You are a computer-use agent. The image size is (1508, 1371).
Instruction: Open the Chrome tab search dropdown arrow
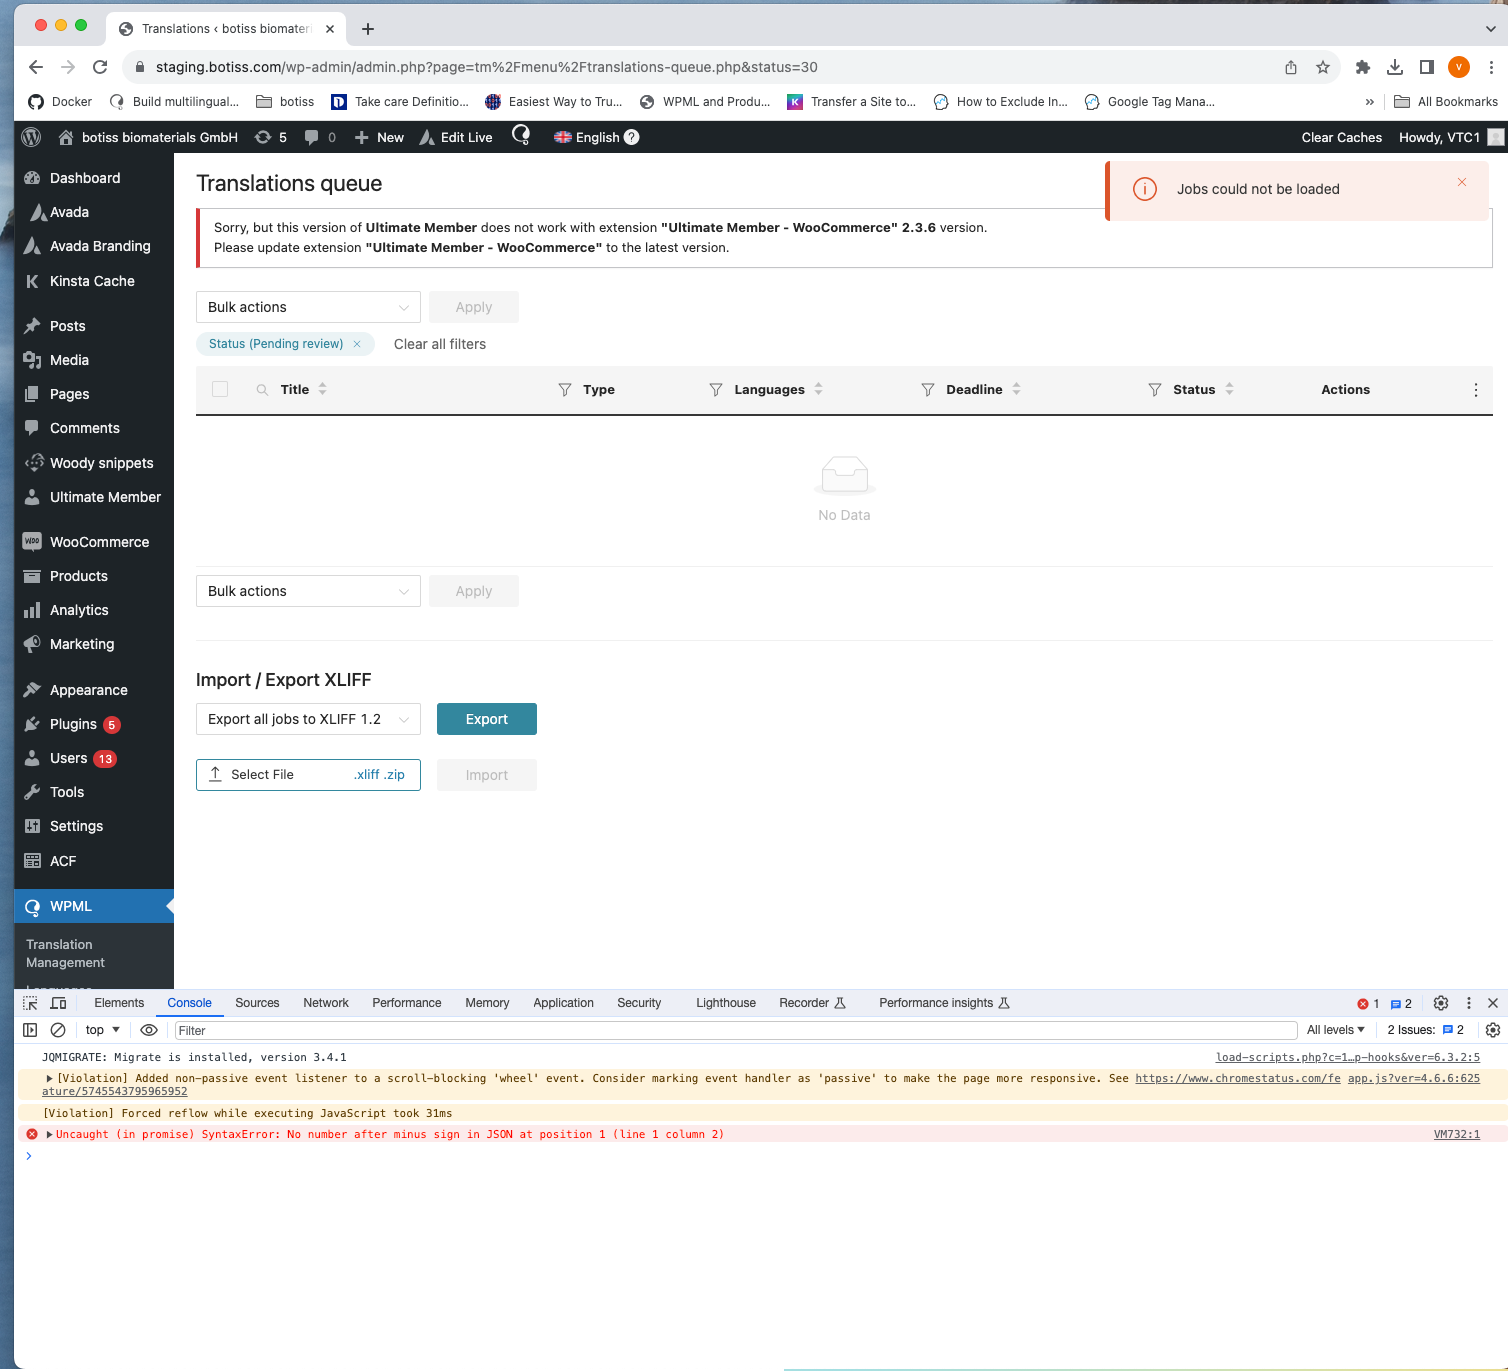coord(1491,29)
